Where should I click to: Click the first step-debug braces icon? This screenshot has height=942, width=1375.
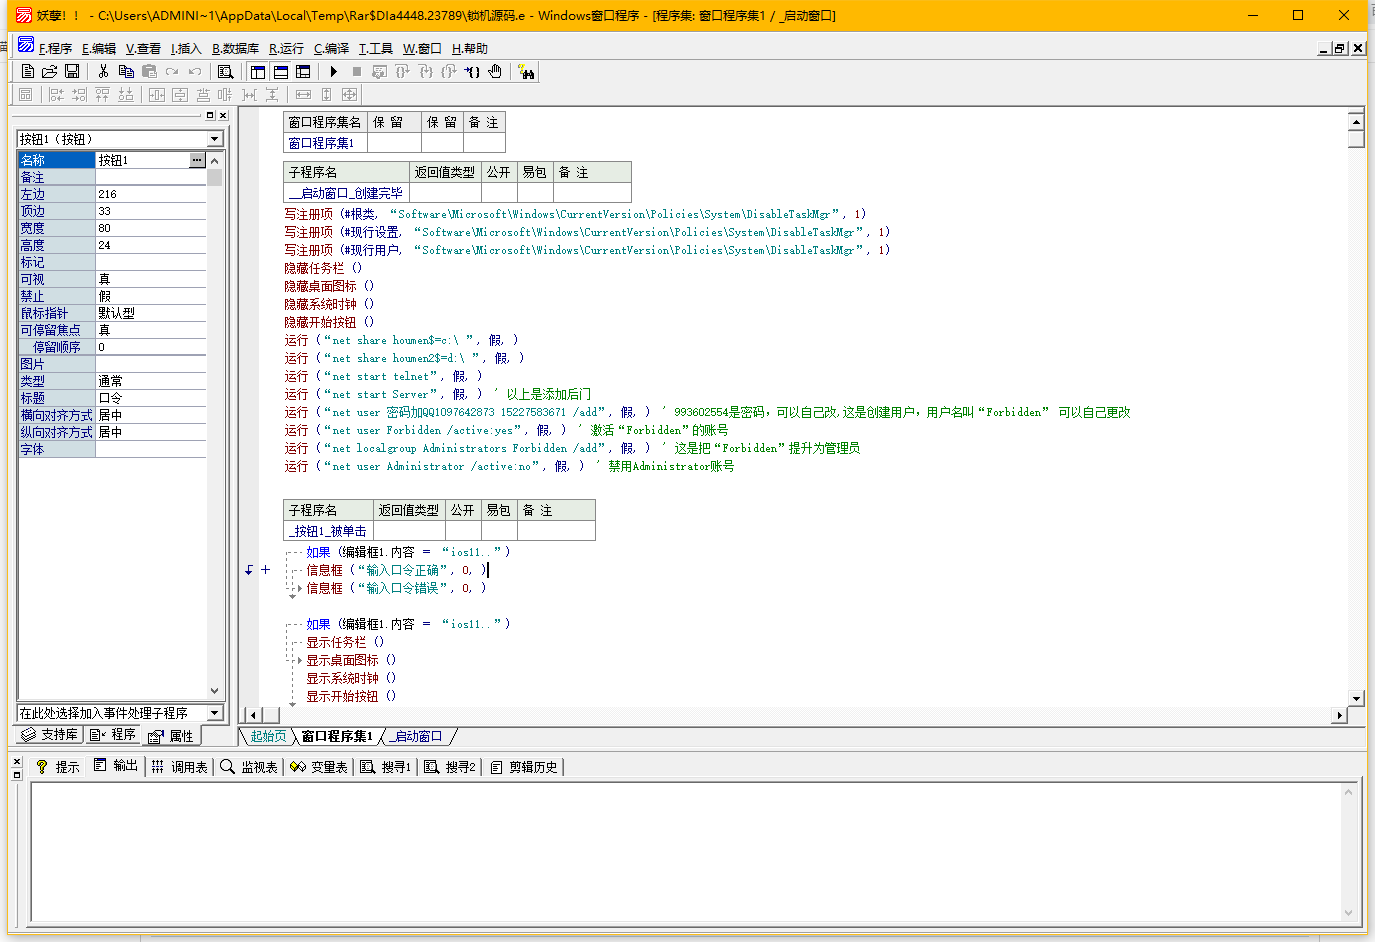(x=402, y=71)
